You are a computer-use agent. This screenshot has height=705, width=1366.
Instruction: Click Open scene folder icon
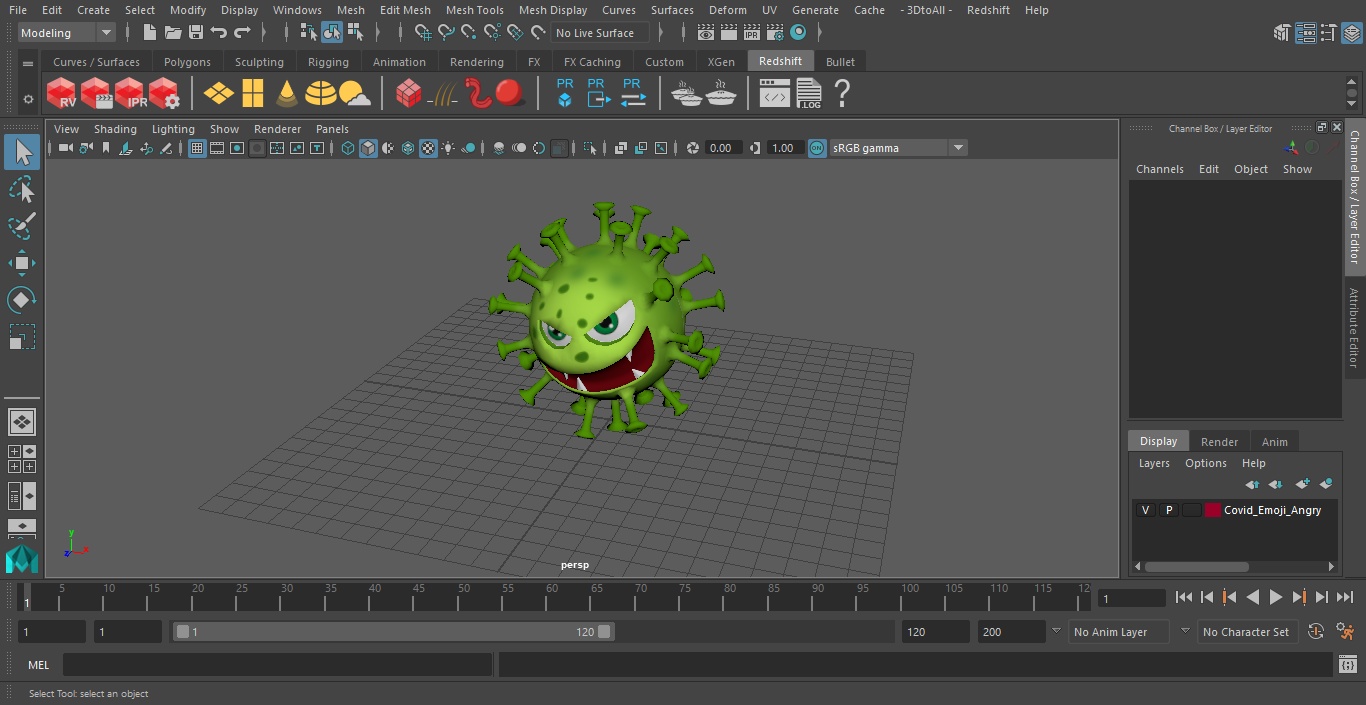tap(172, 33)
